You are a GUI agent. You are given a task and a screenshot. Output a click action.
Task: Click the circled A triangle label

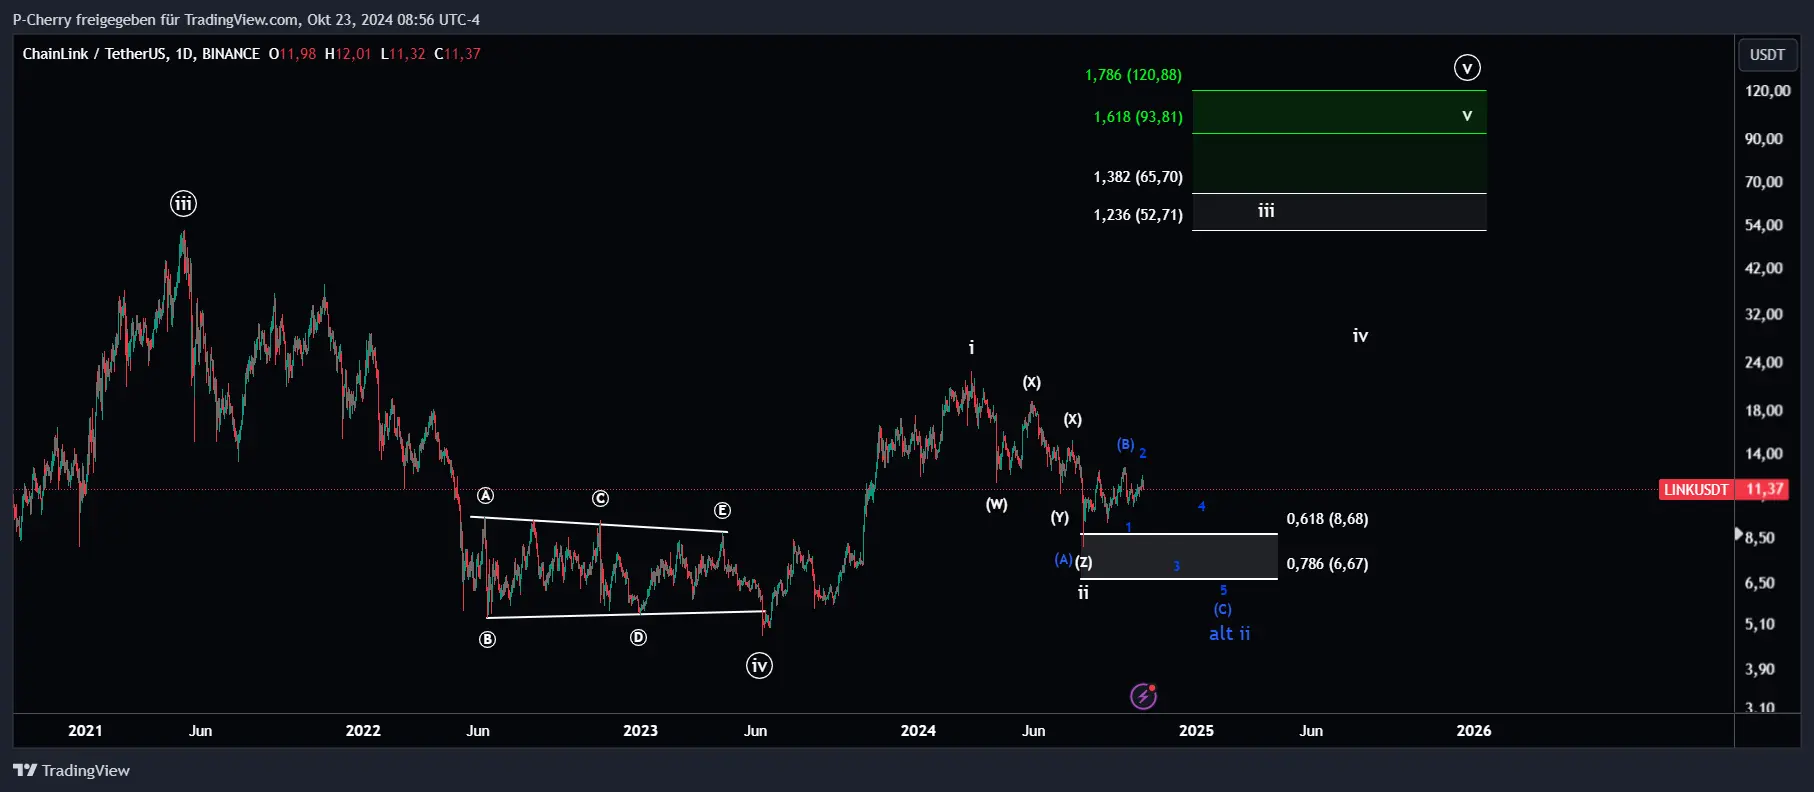pos(485,496)
